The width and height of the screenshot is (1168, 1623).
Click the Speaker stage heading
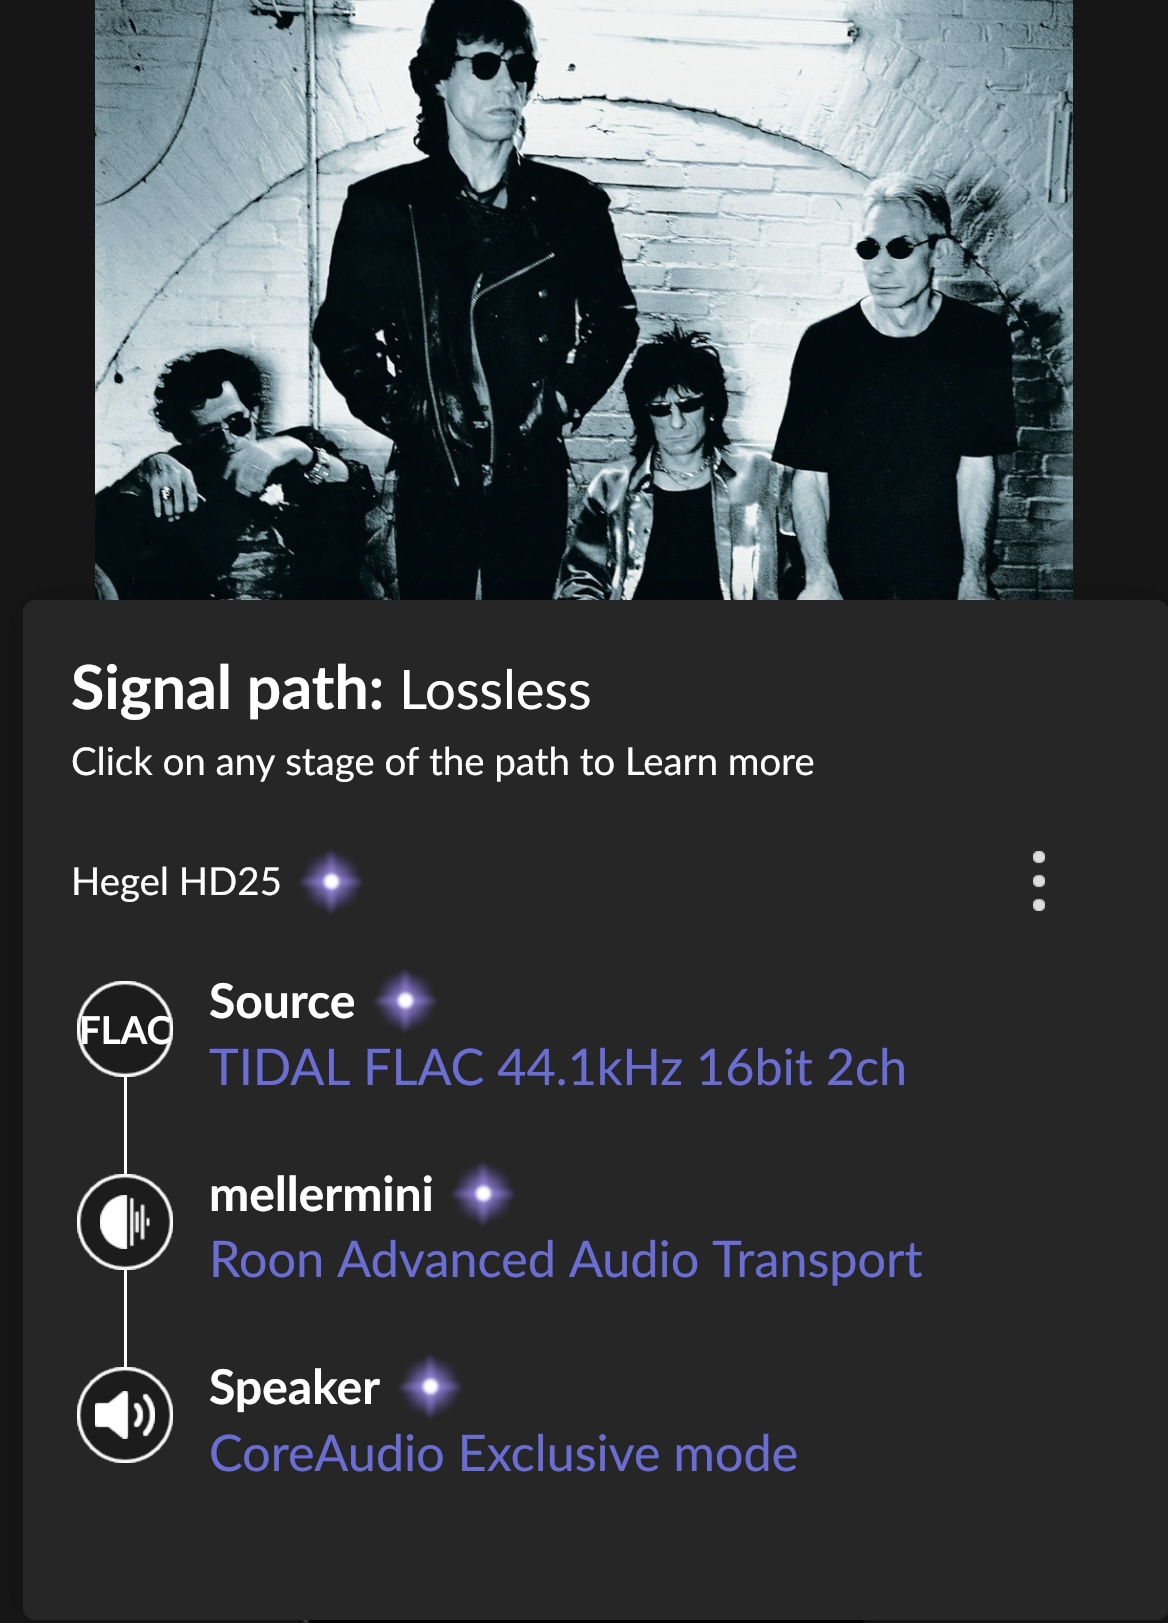[294, 1388]
